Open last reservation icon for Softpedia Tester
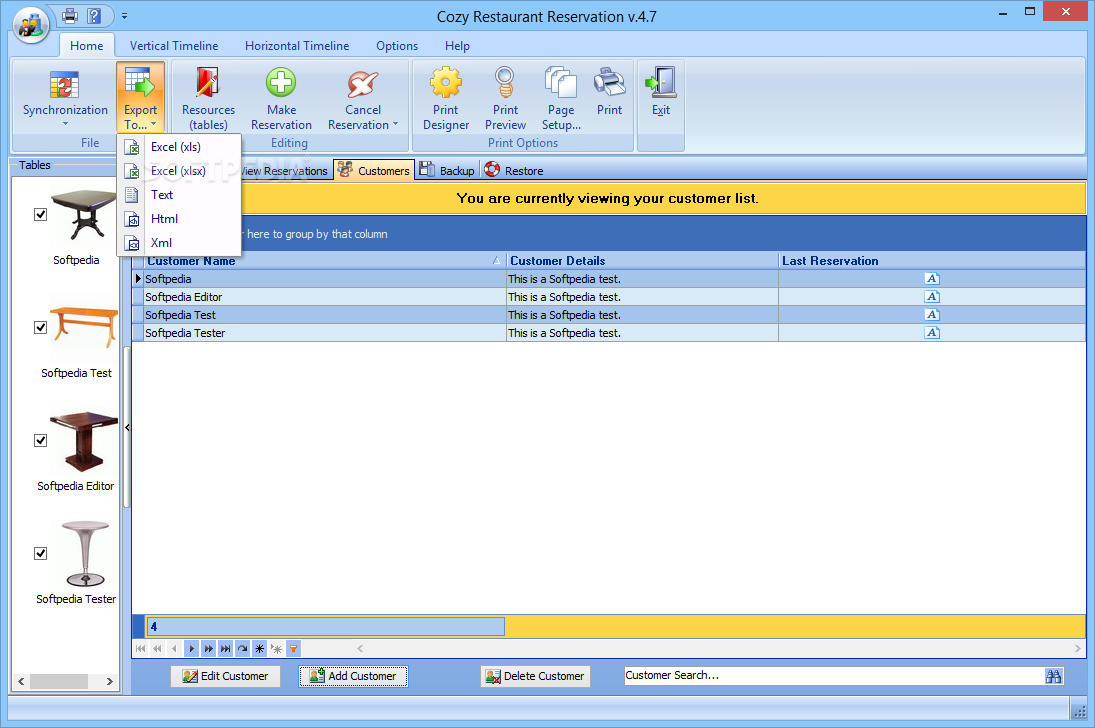This screenshot has height=728, width=1095. click(x=932, y=333)
